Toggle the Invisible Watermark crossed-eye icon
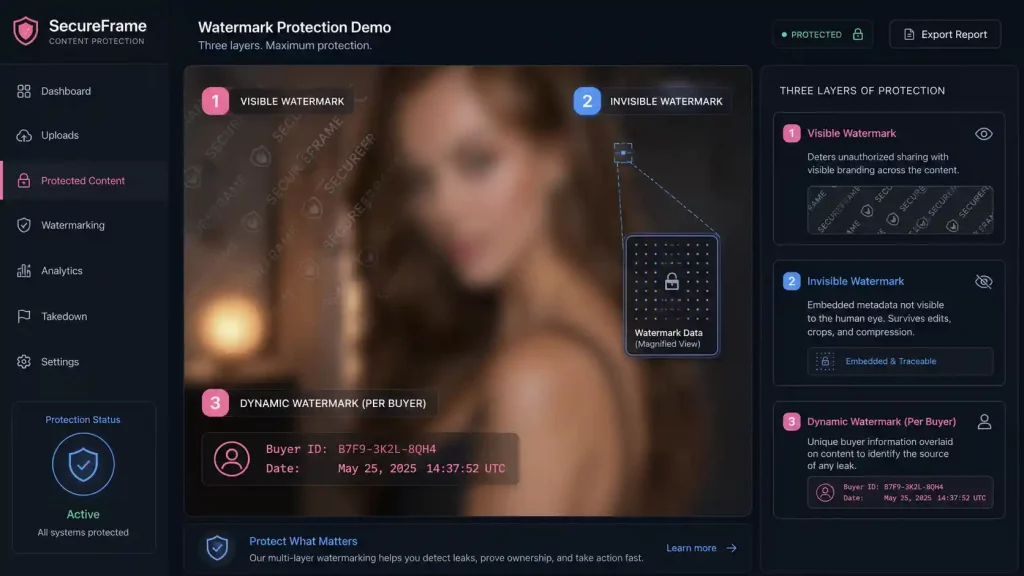Screen dimensions: 1024x576 [x=984, y=281]
